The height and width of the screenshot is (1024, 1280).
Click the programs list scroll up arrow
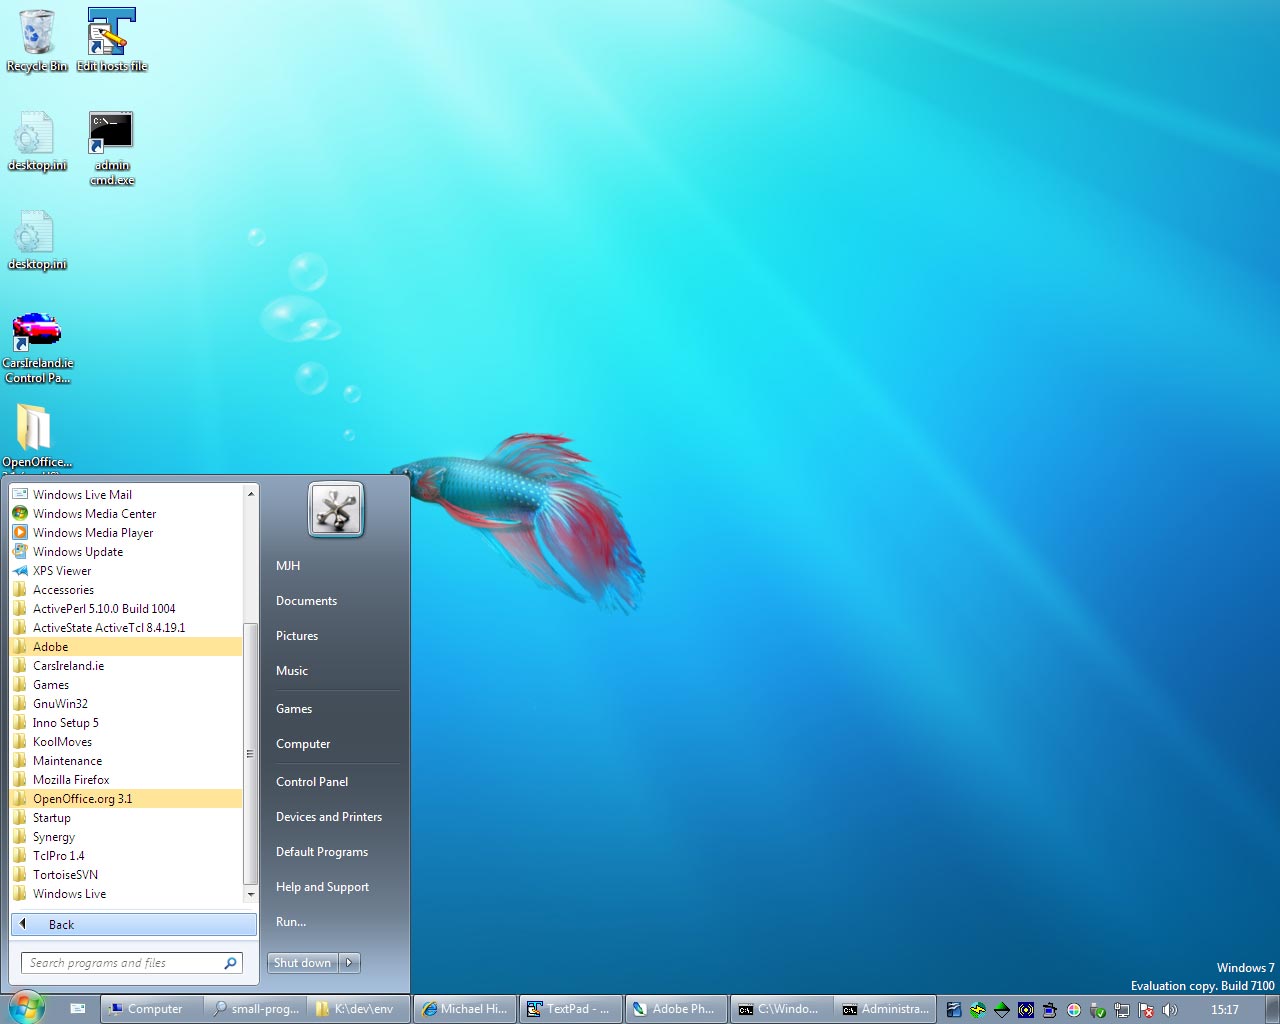click(x=251, y=494)
